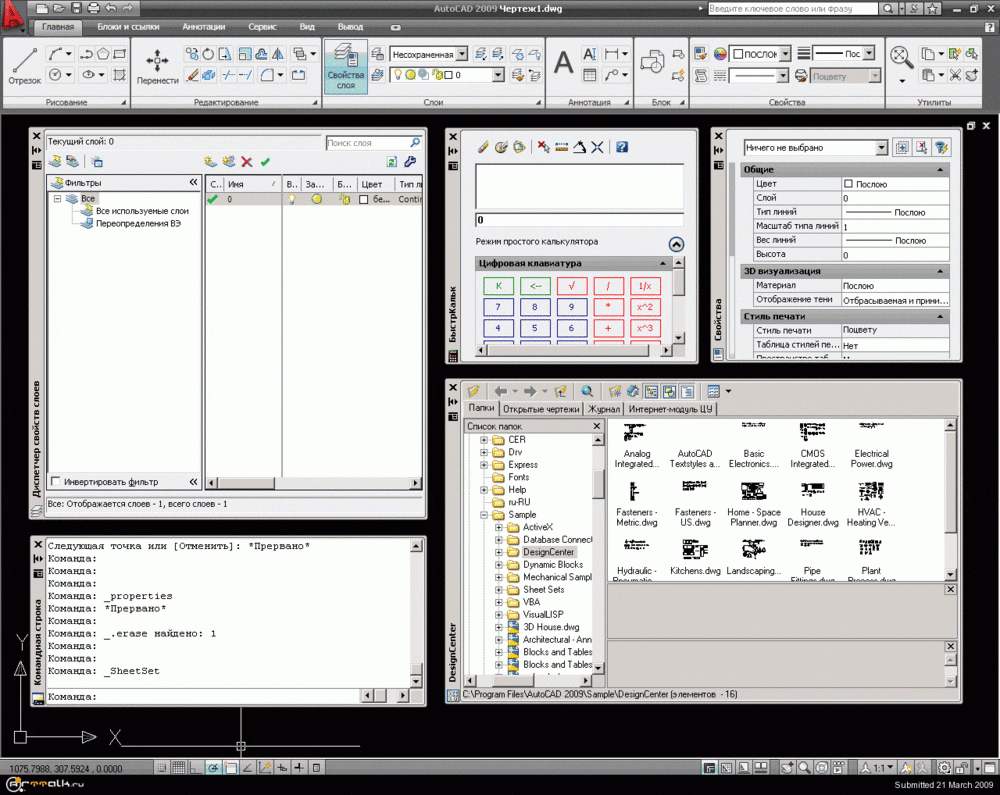Expand the CER folder in the tree
Viewport: 1000px width, 795px height.
pyautogui.click(x=485, y=440)
